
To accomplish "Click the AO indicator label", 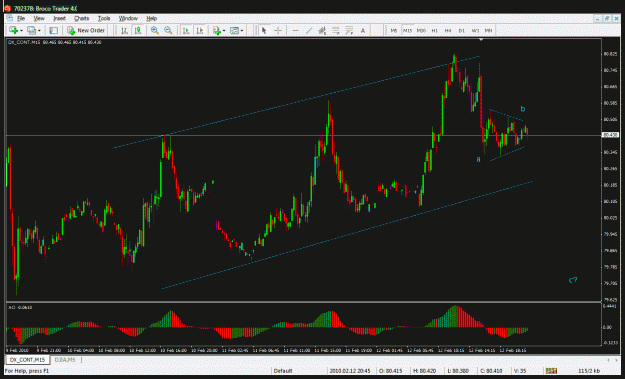I will (x=20, y=307).
